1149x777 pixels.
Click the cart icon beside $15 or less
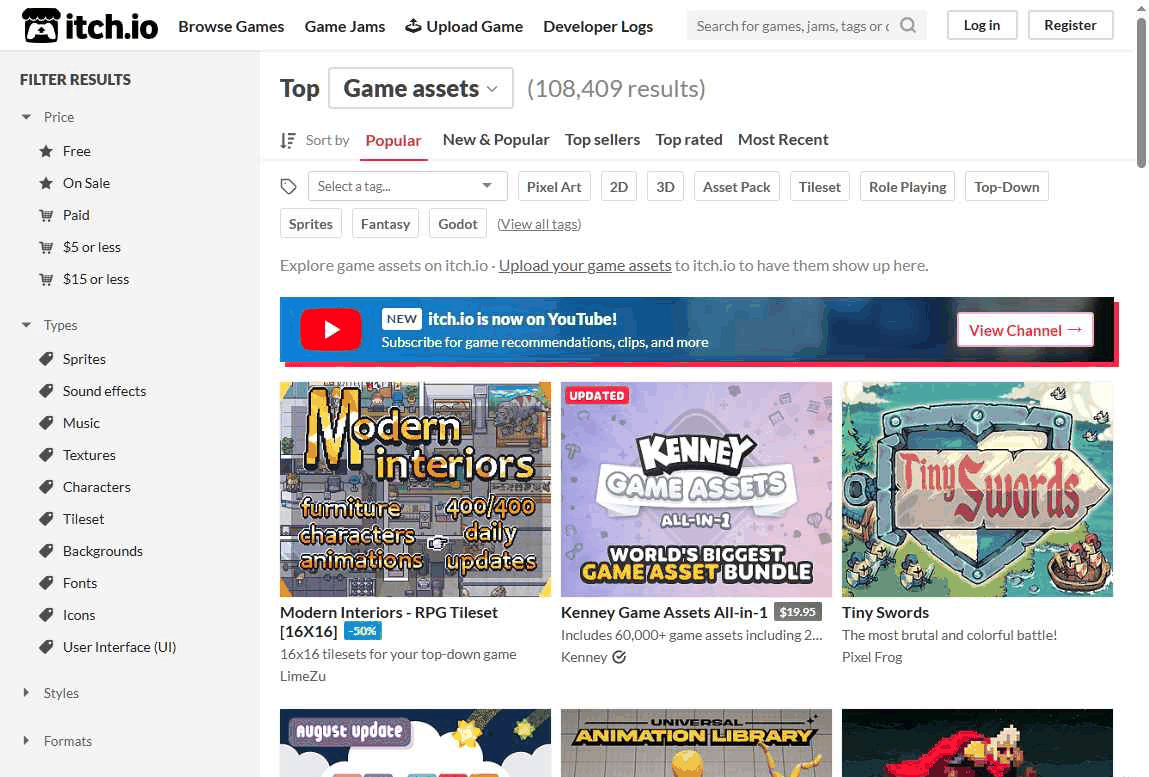(x=46, y=279)
